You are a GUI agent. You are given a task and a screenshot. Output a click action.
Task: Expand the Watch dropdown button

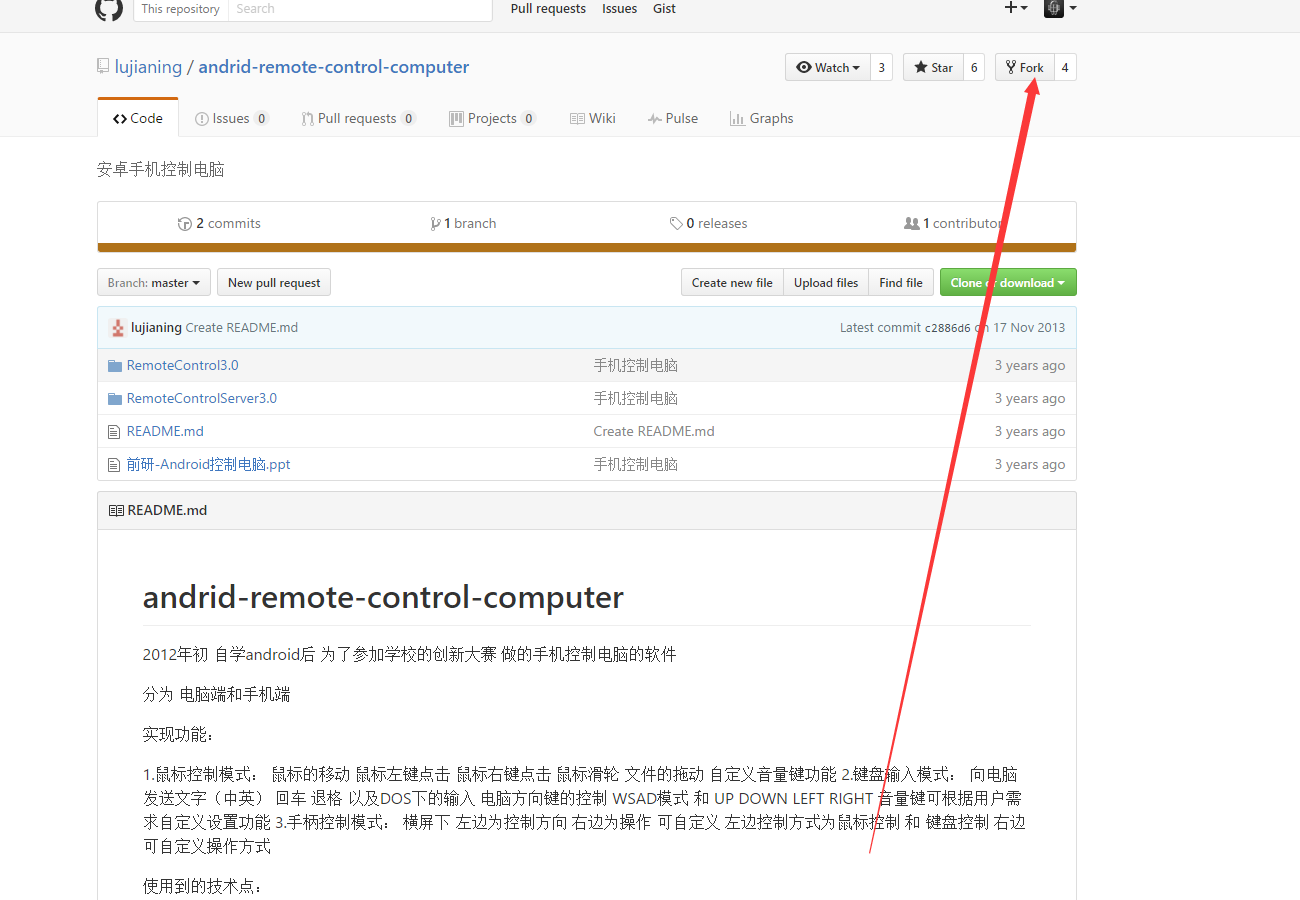click(828, 67)
